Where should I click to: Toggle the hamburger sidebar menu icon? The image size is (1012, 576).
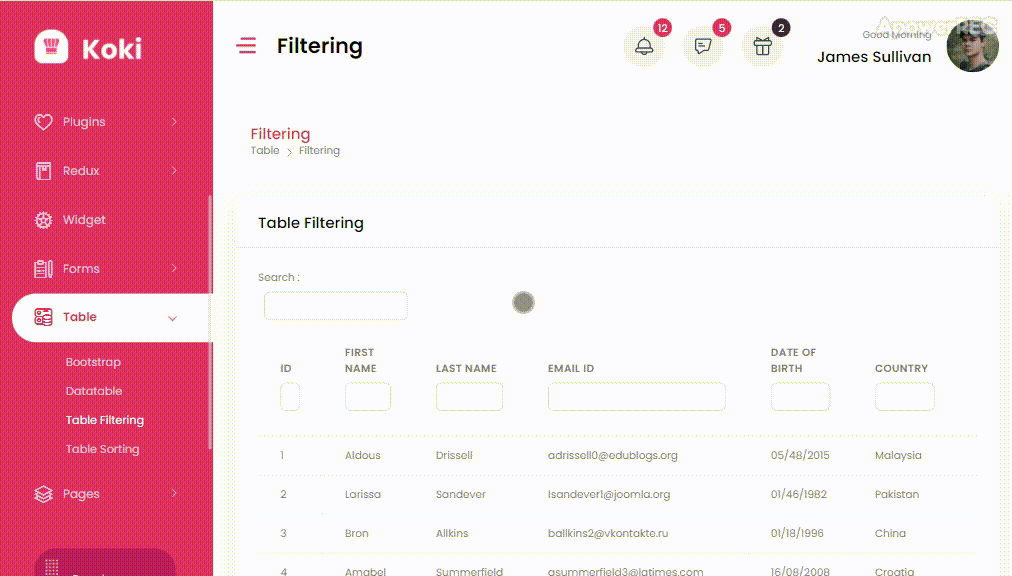(246, 46)
